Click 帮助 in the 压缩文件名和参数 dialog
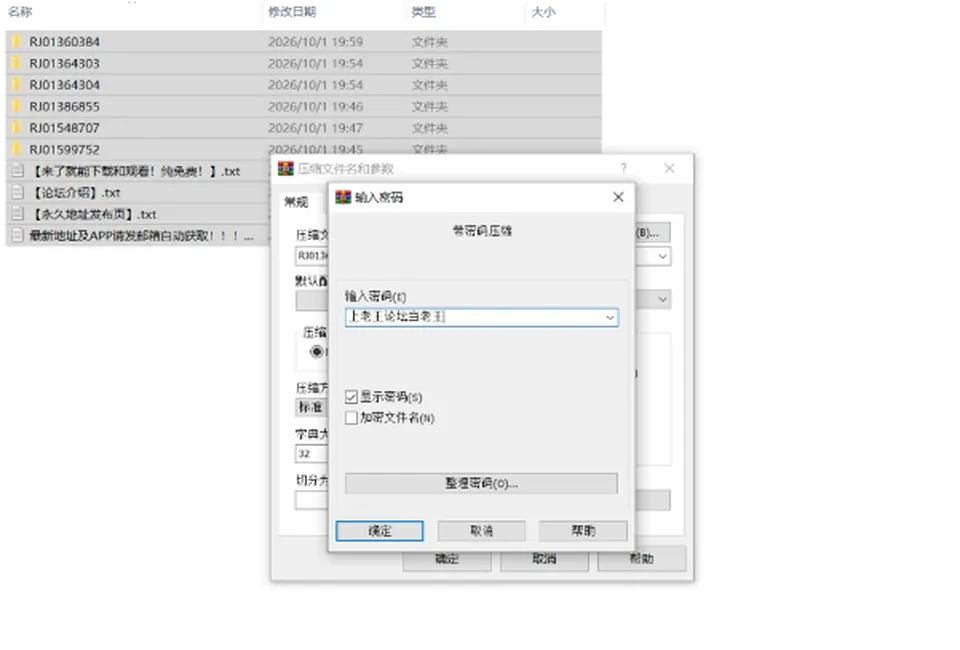 [x=642, y=559]
